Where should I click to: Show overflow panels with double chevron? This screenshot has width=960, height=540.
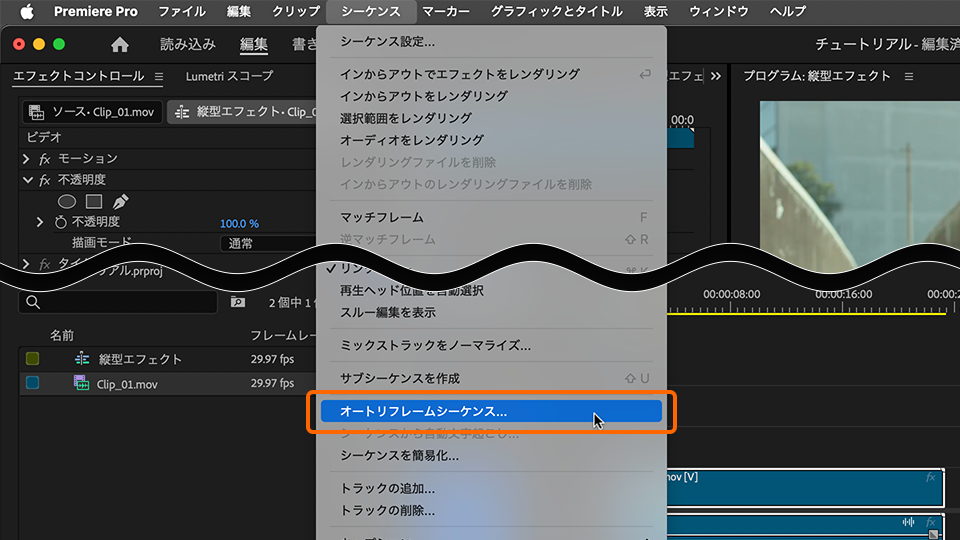tap(716, 77)
